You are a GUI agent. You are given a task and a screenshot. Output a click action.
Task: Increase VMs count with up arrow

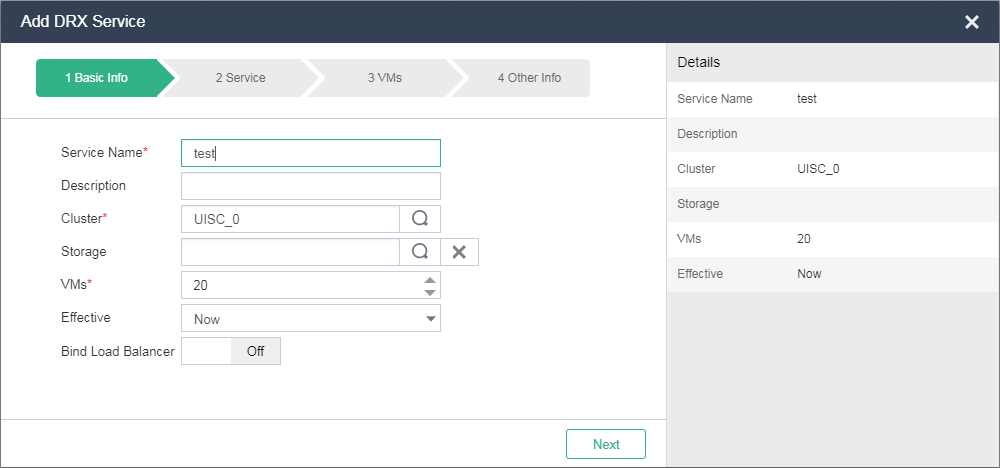coord(430,279)
